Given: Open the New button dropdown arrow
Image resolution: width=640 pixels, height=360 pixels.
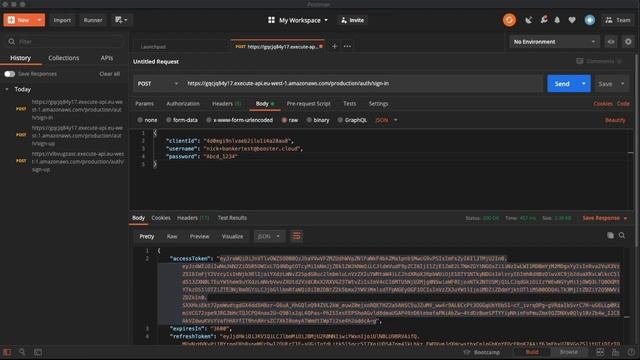Looking at the screenshot, I should tap(40, 20).
